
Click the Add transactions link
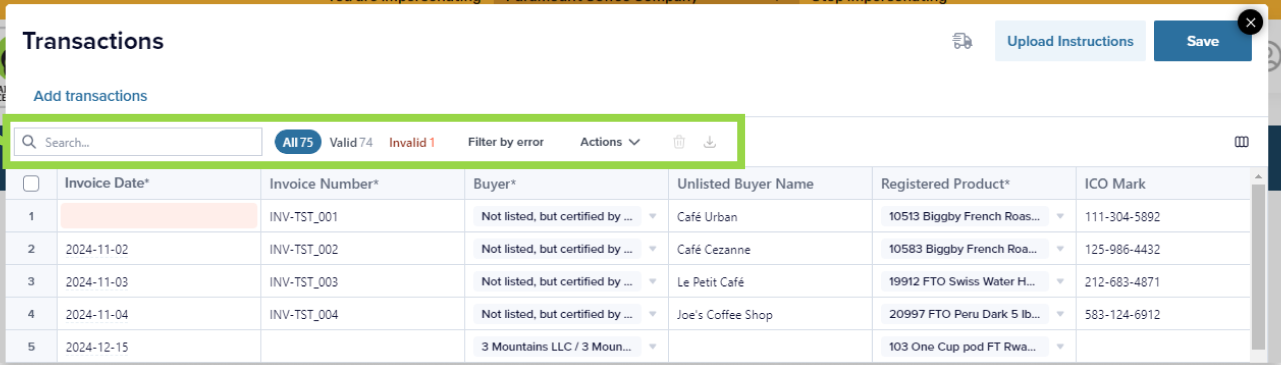pyautogui.click(x=90, y=96)
